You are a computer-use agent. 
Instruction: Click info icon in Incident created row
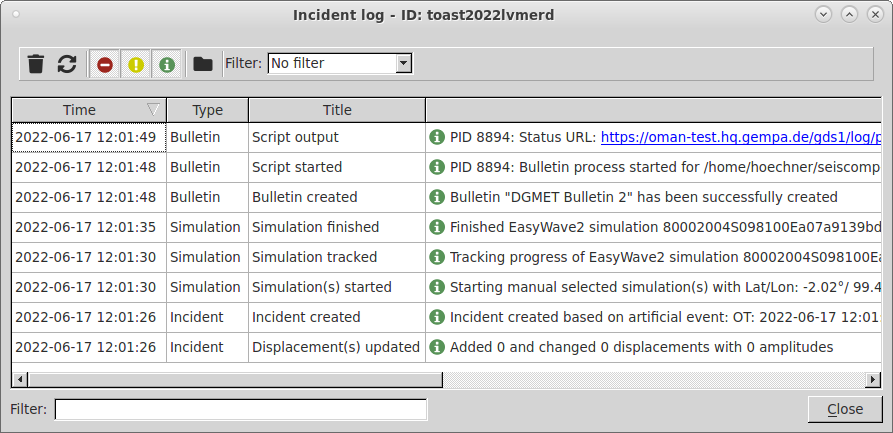(437, 317)
